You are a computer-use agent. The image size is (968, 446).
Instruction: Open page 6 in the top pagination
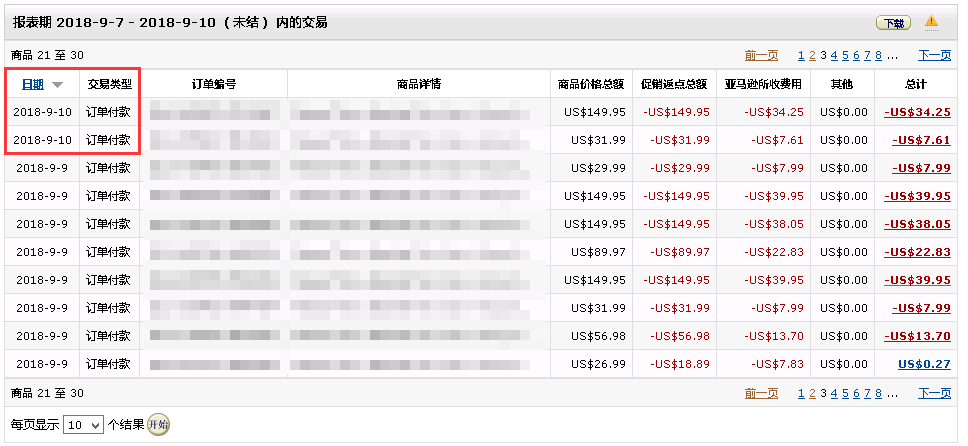click(856, 56)
